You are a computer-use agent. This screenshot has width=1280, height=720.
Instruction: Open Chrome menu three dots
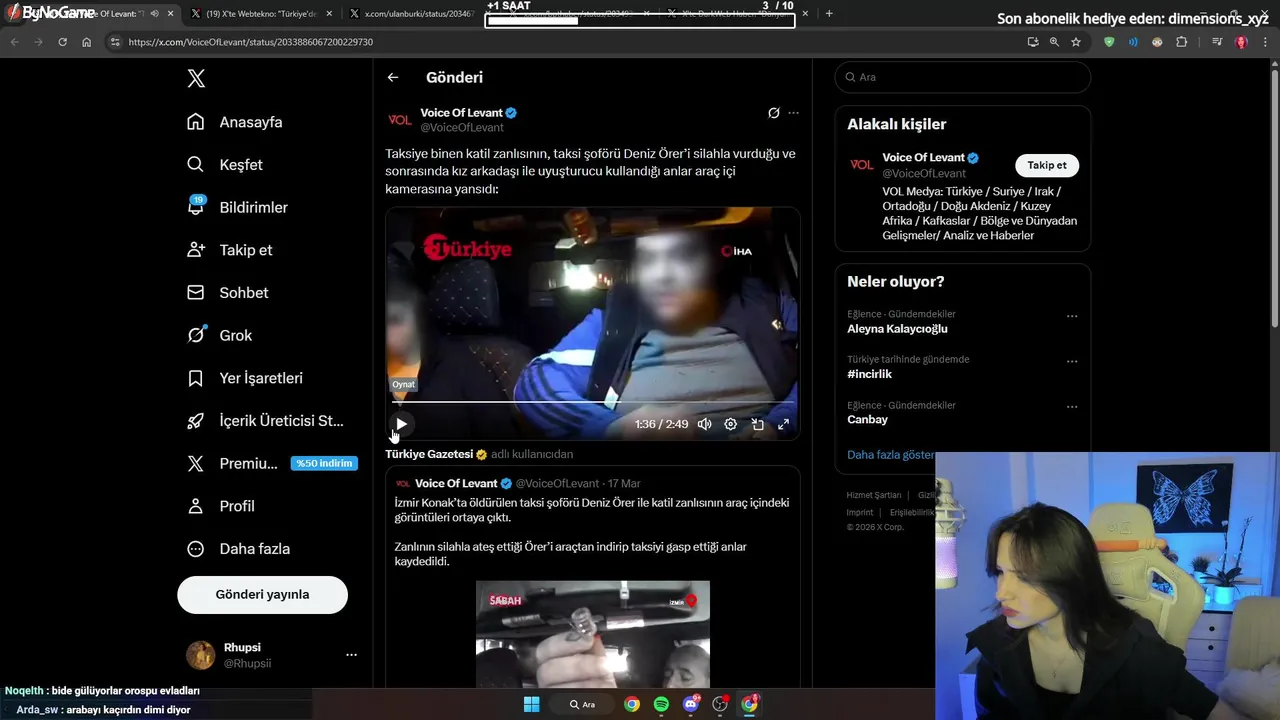point(1267,42)
